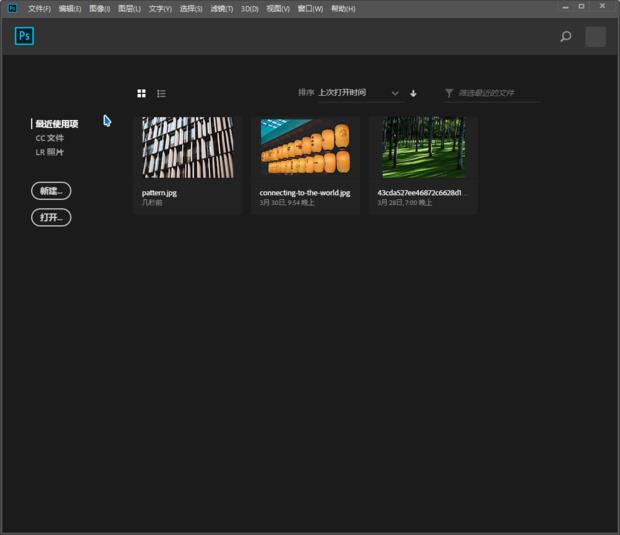Click the Photoshop Ps home logo

(25, 37)
